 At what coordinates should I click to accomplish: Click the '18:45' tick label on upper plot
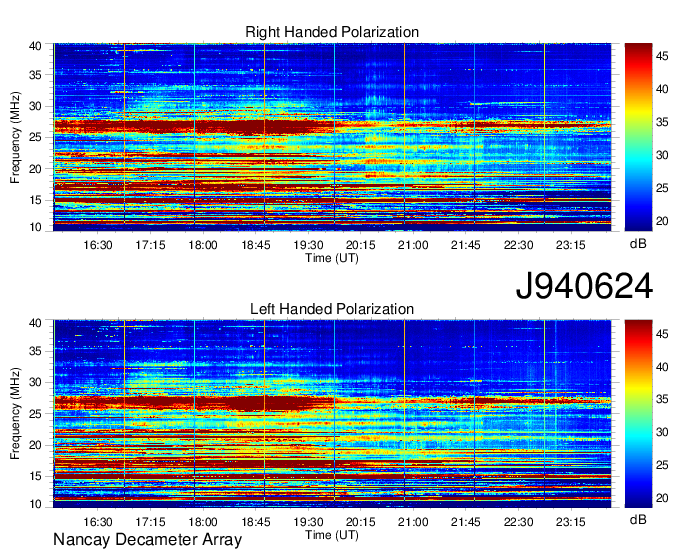[255, 245]
